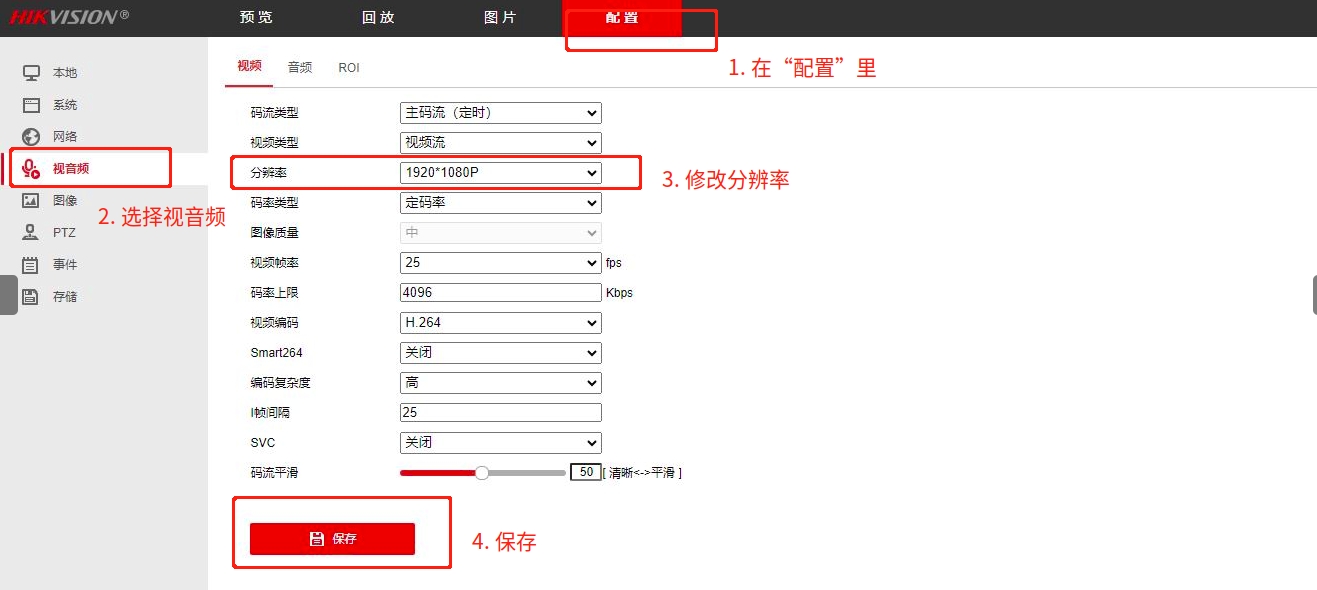The image size is (1317, 590).
Task: Select the 视音频 microphone icon
Action: coord(31,168)
